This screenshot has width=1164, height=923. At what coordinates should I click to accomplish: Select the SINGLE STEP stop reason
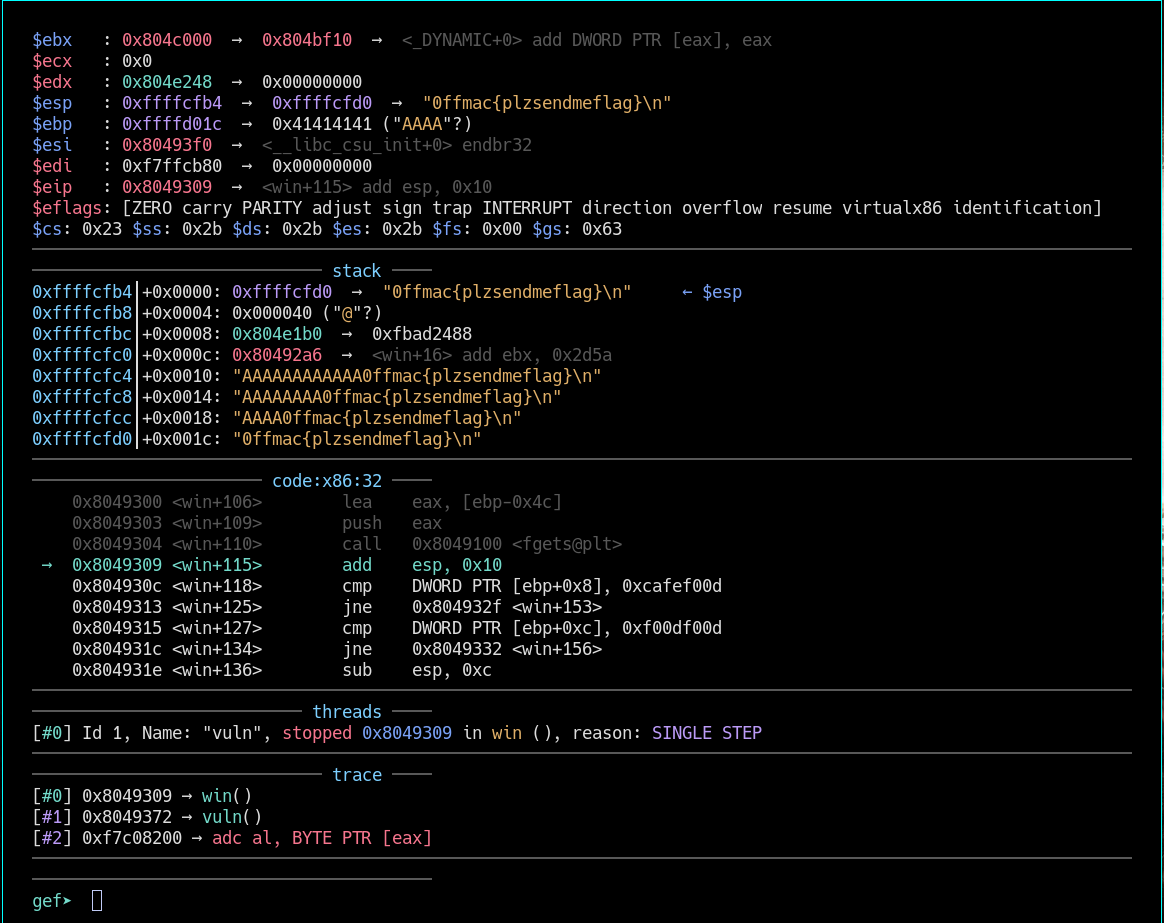(x=707, y=733)
